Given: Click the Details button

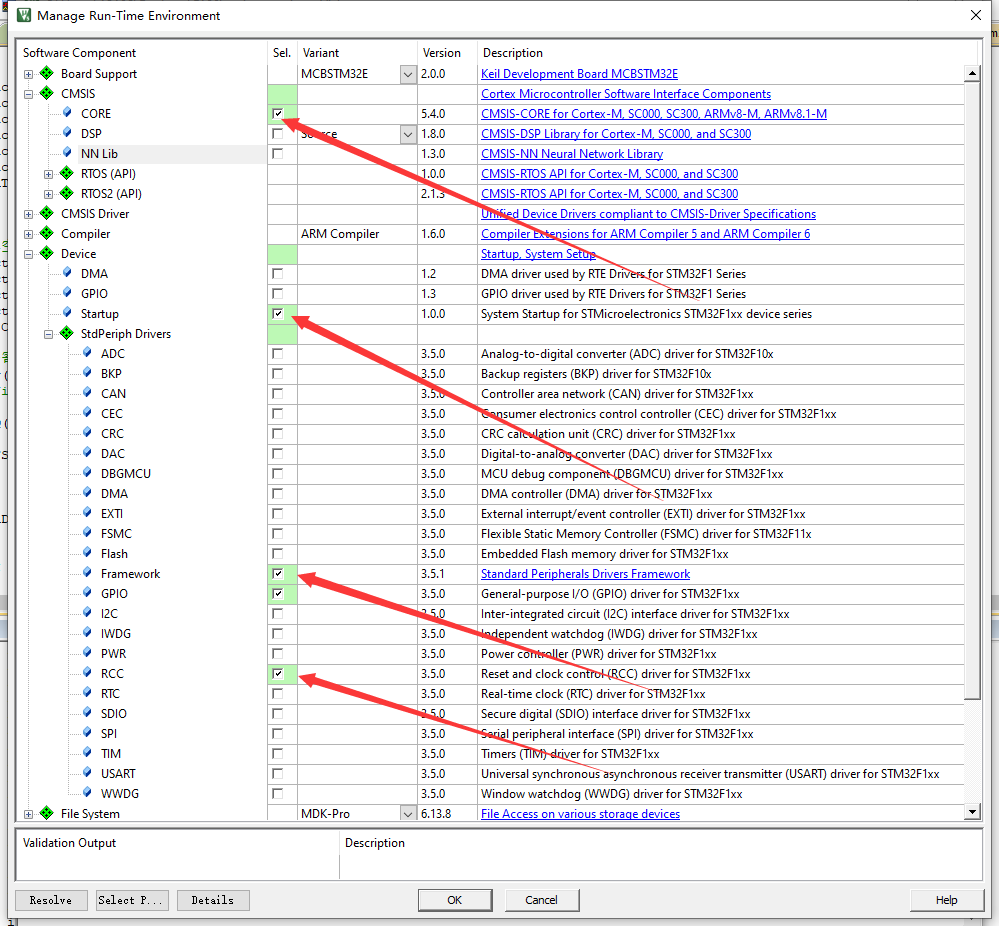Looking at the screenshot, I should 213,900.
